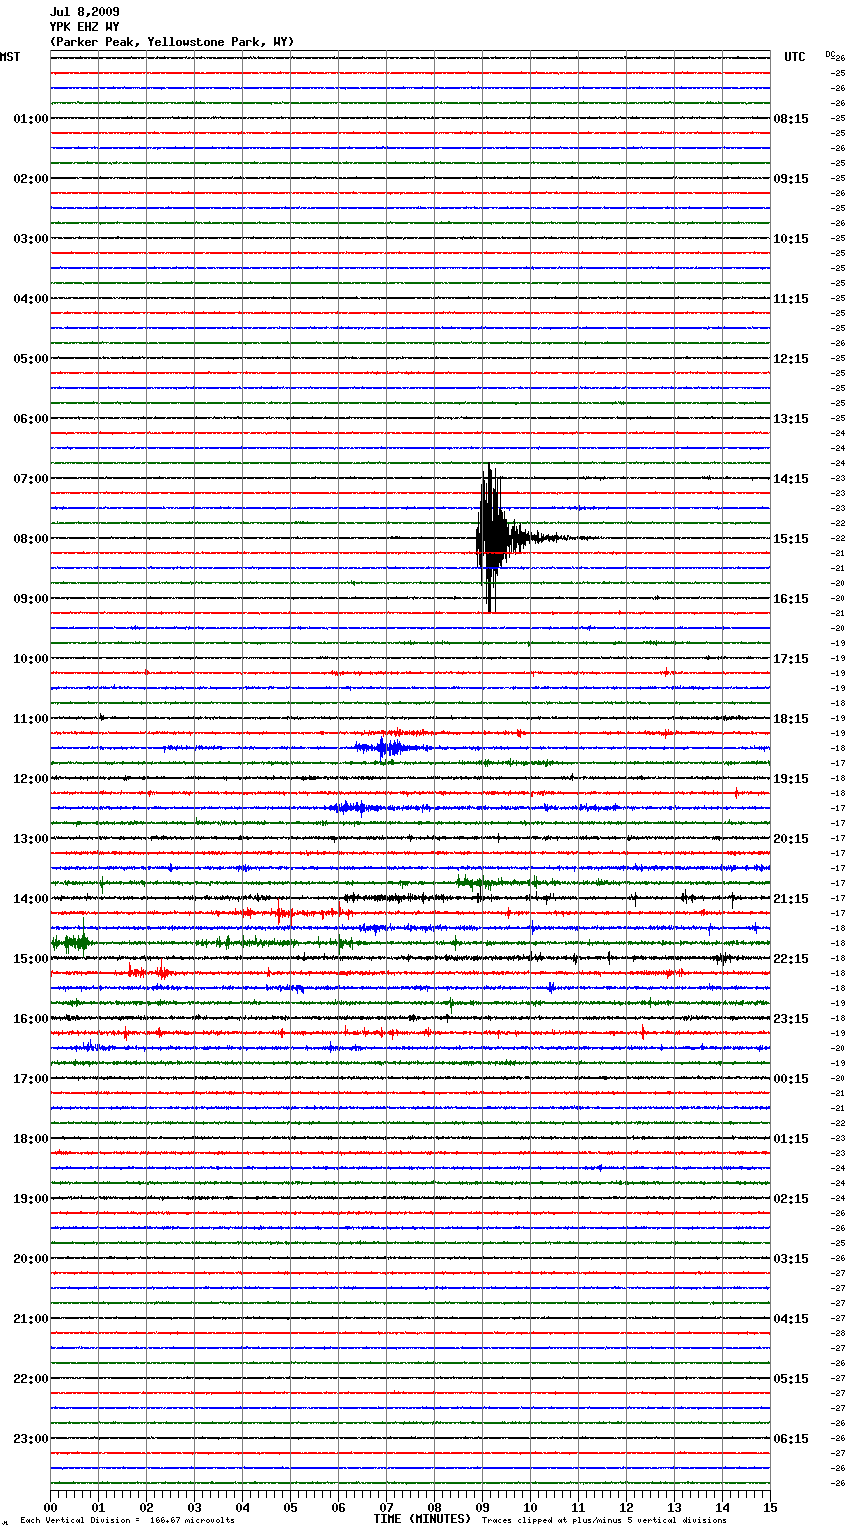Screen dimensions: 850x1534
Task: Click the 01:15 UTC time label
Action: pyautogui.click(x=791, y=1139)
